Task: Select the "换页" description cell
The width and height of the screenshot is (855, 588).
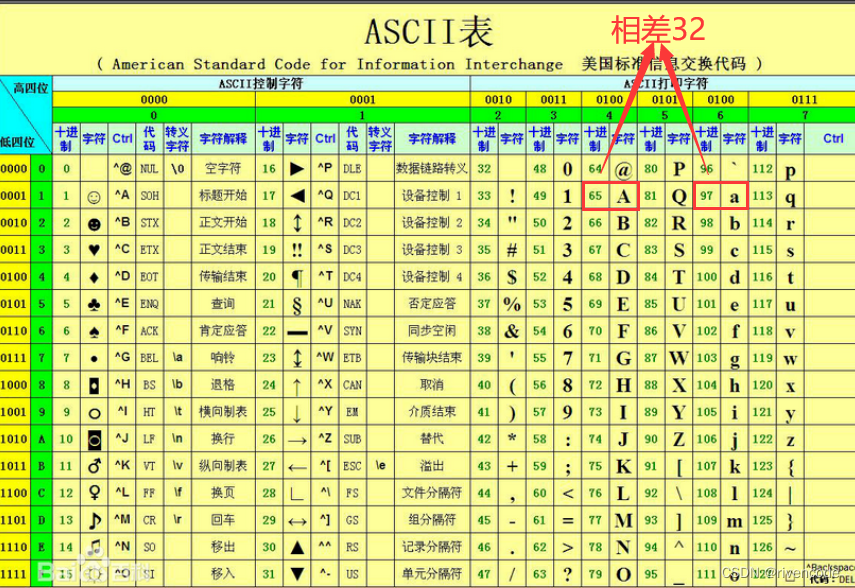Action: pyautogui.click(x=222, y=493)
